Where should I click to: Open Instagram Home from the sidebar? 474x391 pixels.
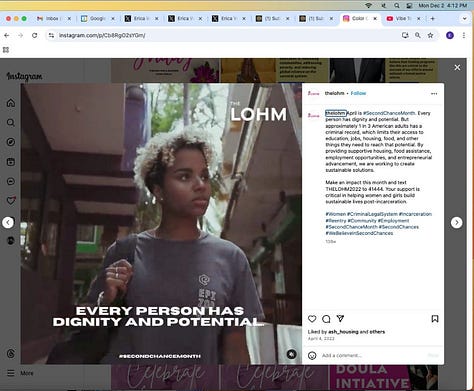11,103
